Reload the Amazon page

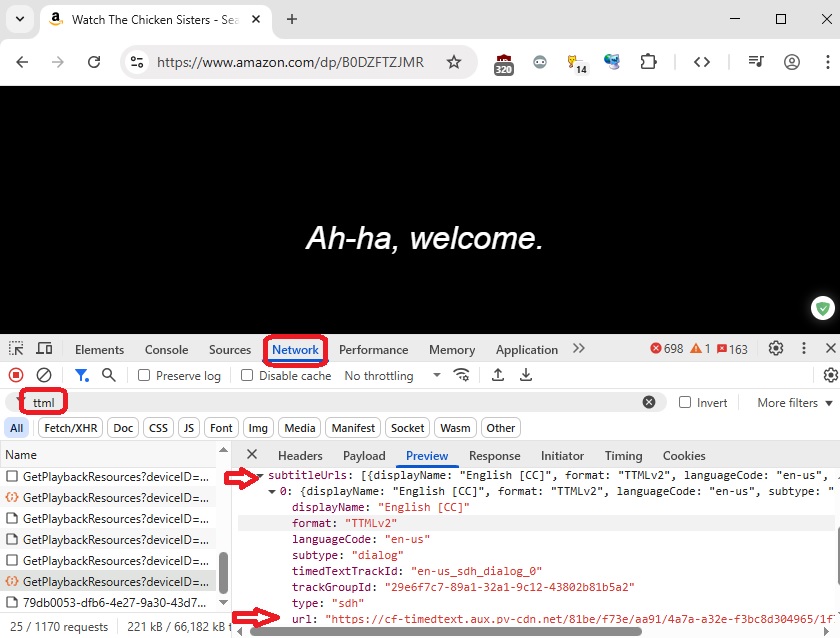(x=94, y=62)
